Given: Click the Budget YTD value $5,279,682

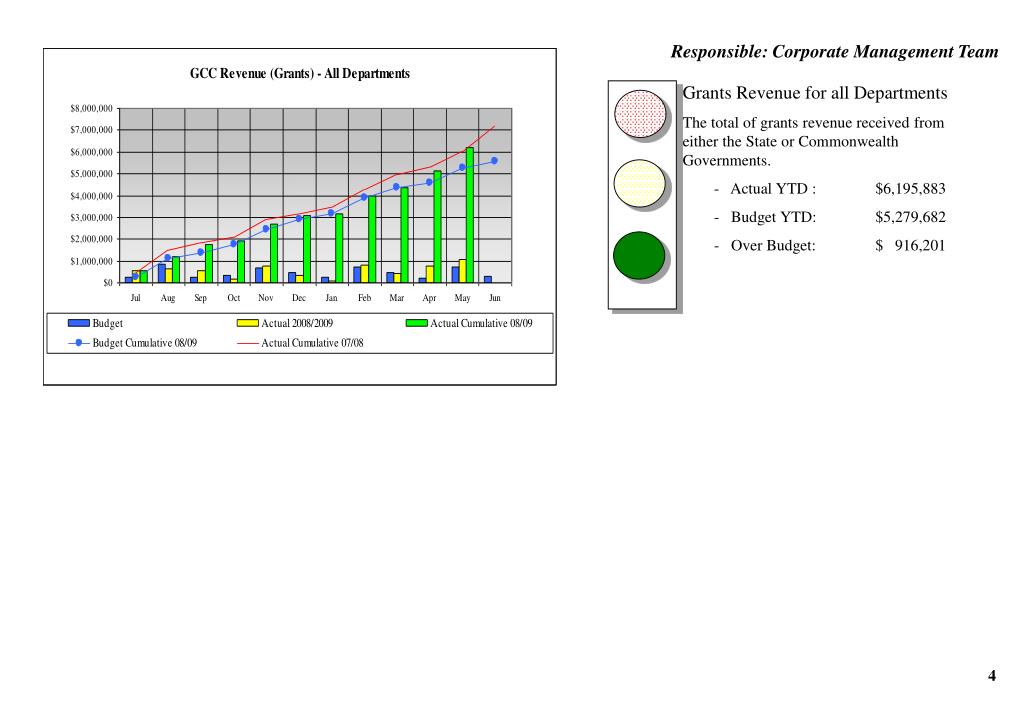Looking at the screenshot, I should coord(910,217).
